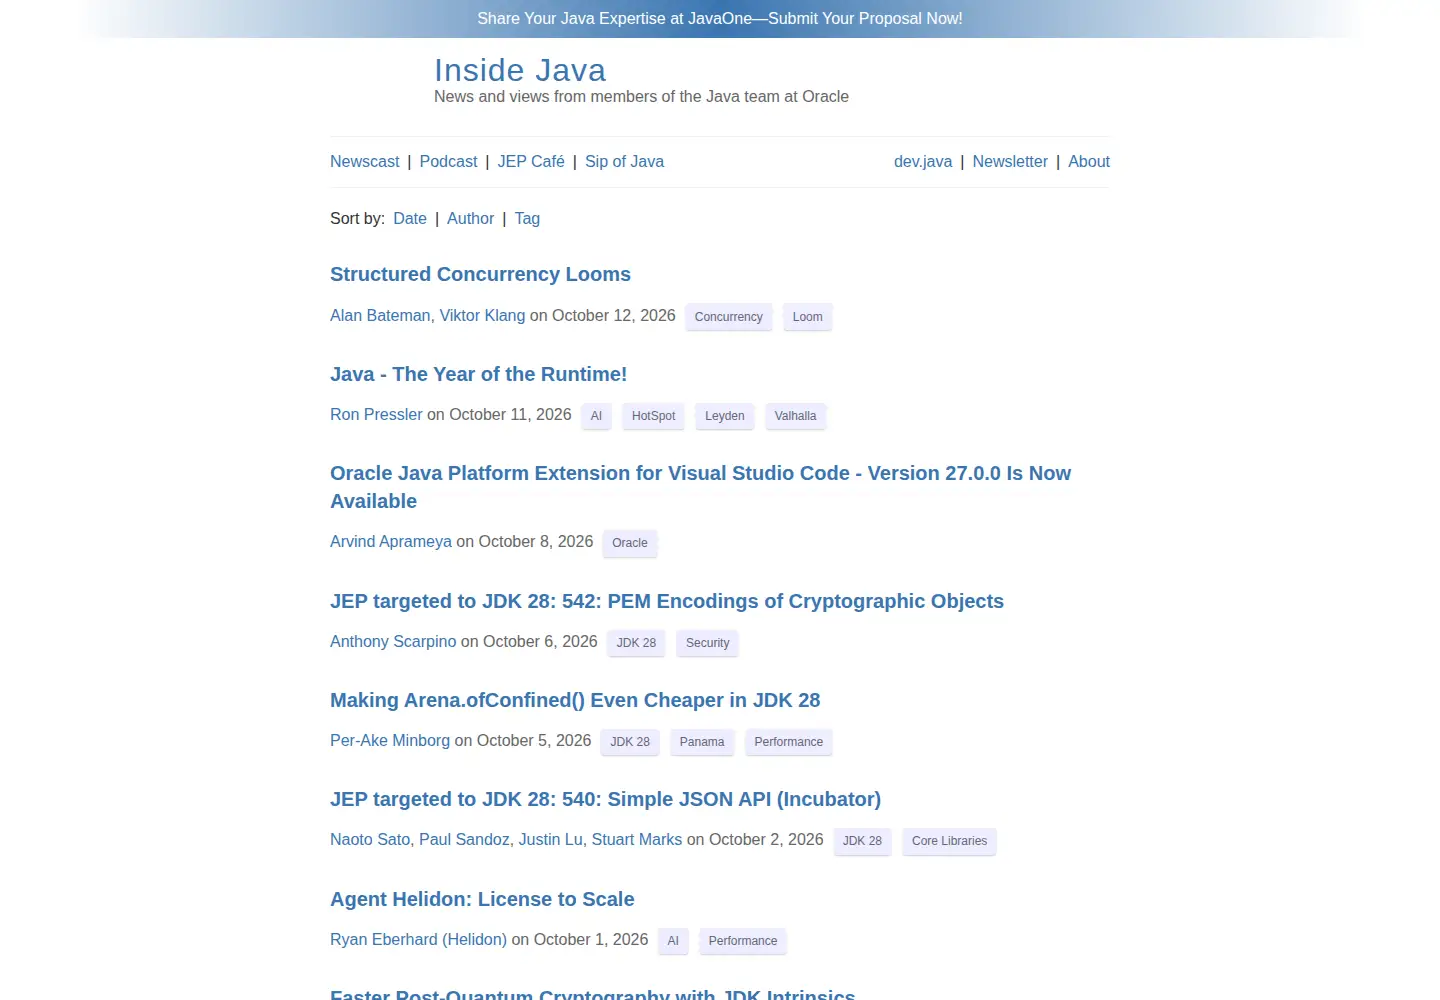
Task: Open the Podcast section
Action: point(448,161)
